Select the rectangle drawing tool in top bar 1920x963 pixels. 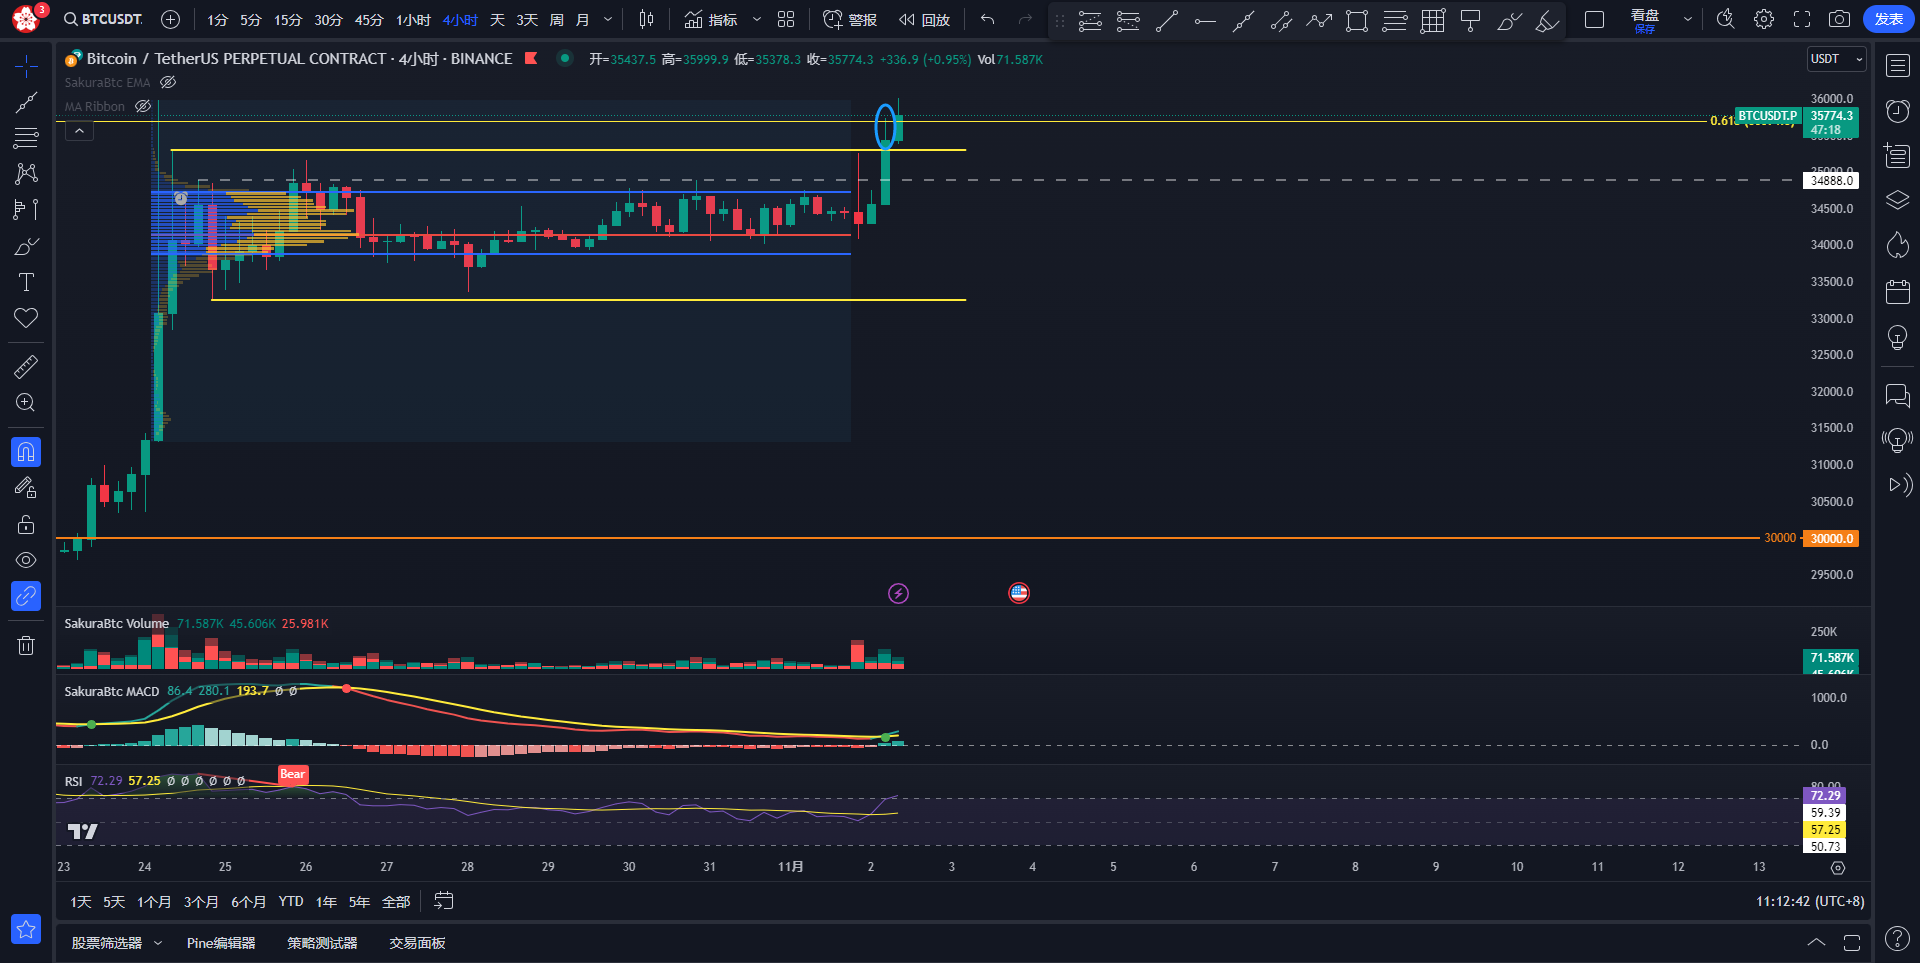click(x=1357, y=21)
